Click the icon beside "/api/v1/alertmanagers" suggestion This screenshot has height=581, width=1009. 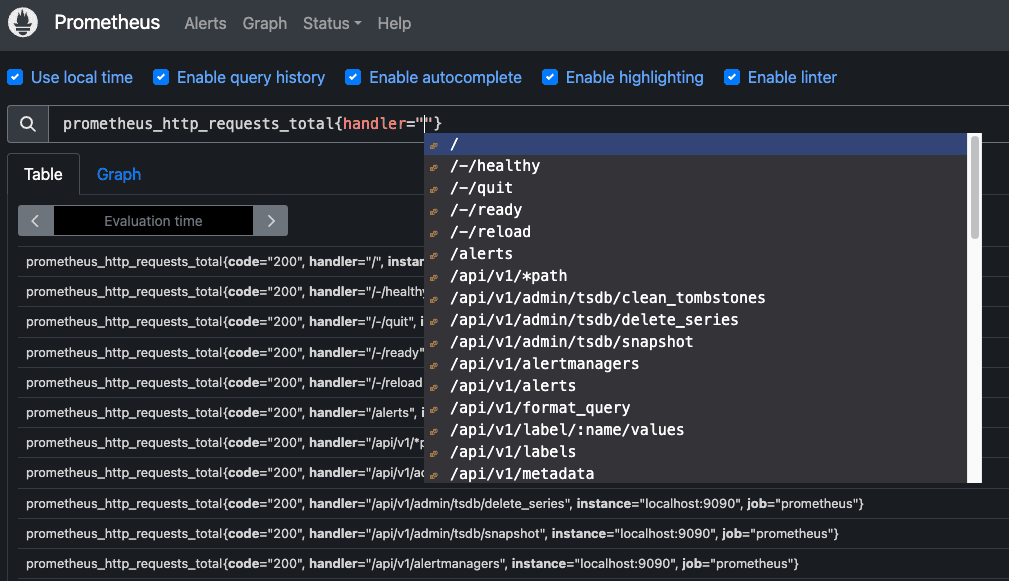[x=434, y=363]
